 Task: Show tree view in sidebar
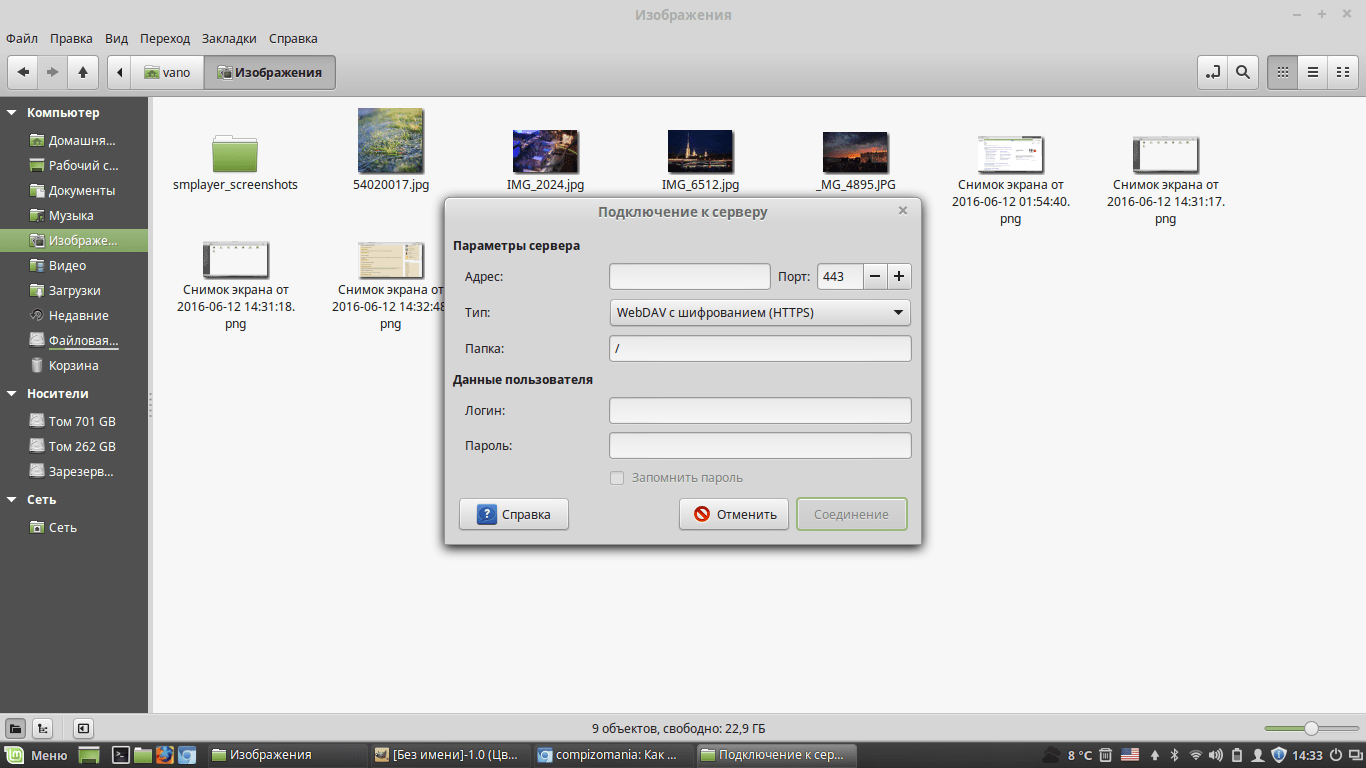pyautogui.click(x=43, y=728)
